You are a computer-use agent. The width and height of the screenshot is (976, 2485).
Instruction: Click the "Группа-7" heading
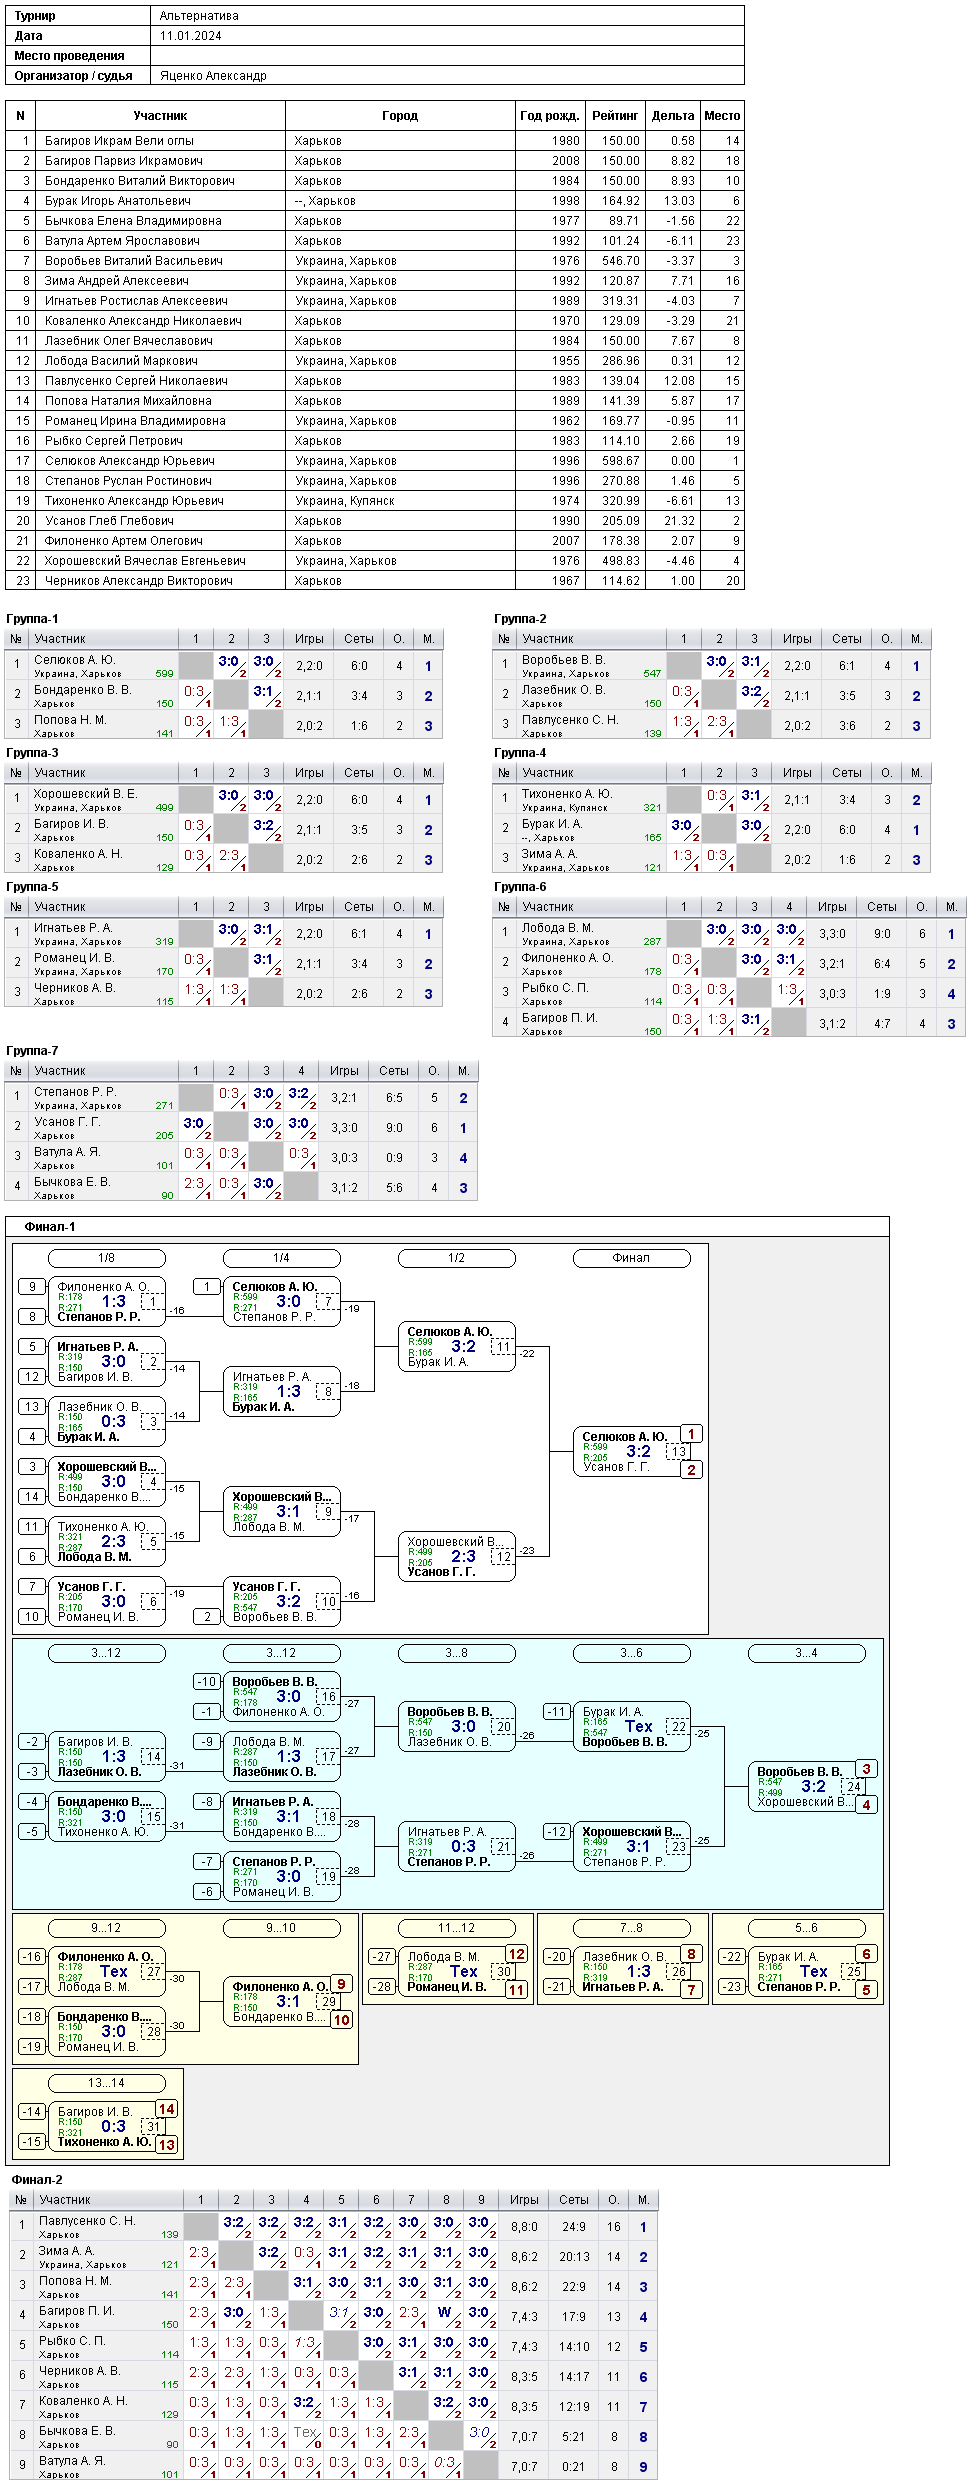pyautogui.click(x=32, y=1051)
